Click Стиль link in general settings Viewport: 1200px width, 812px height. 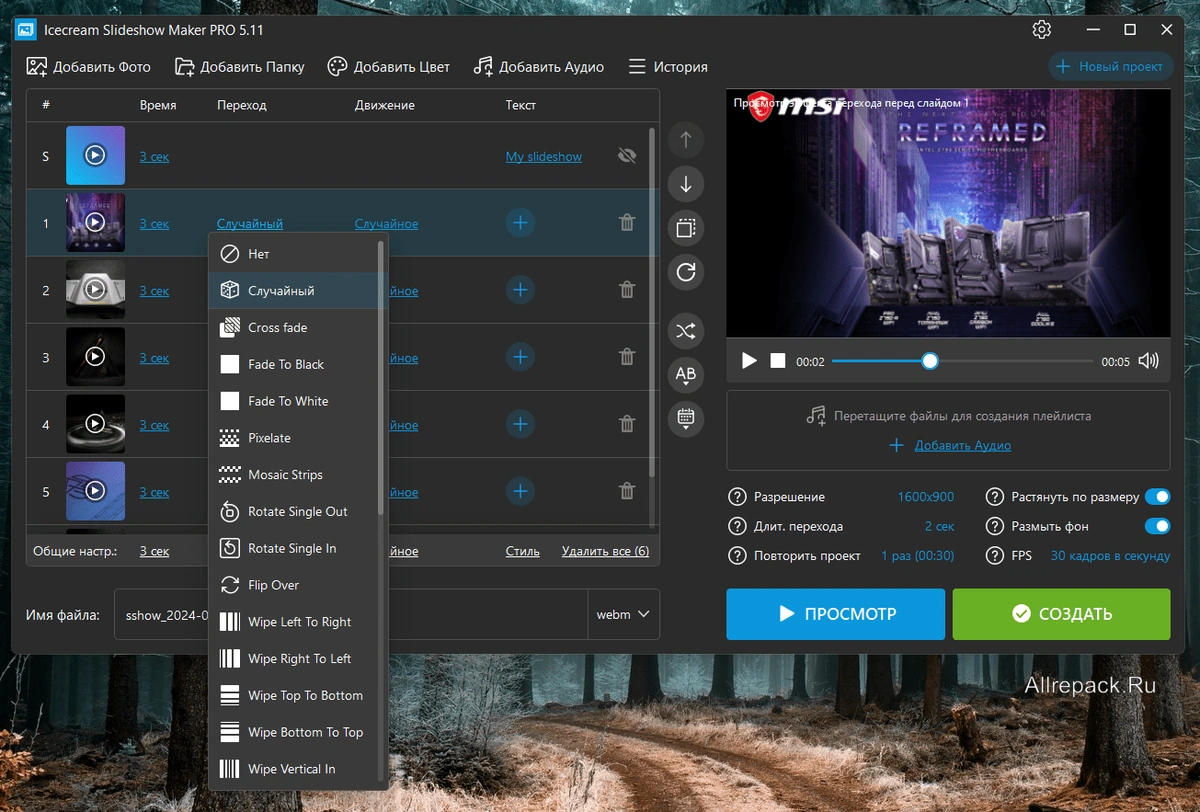coord(523,551)
